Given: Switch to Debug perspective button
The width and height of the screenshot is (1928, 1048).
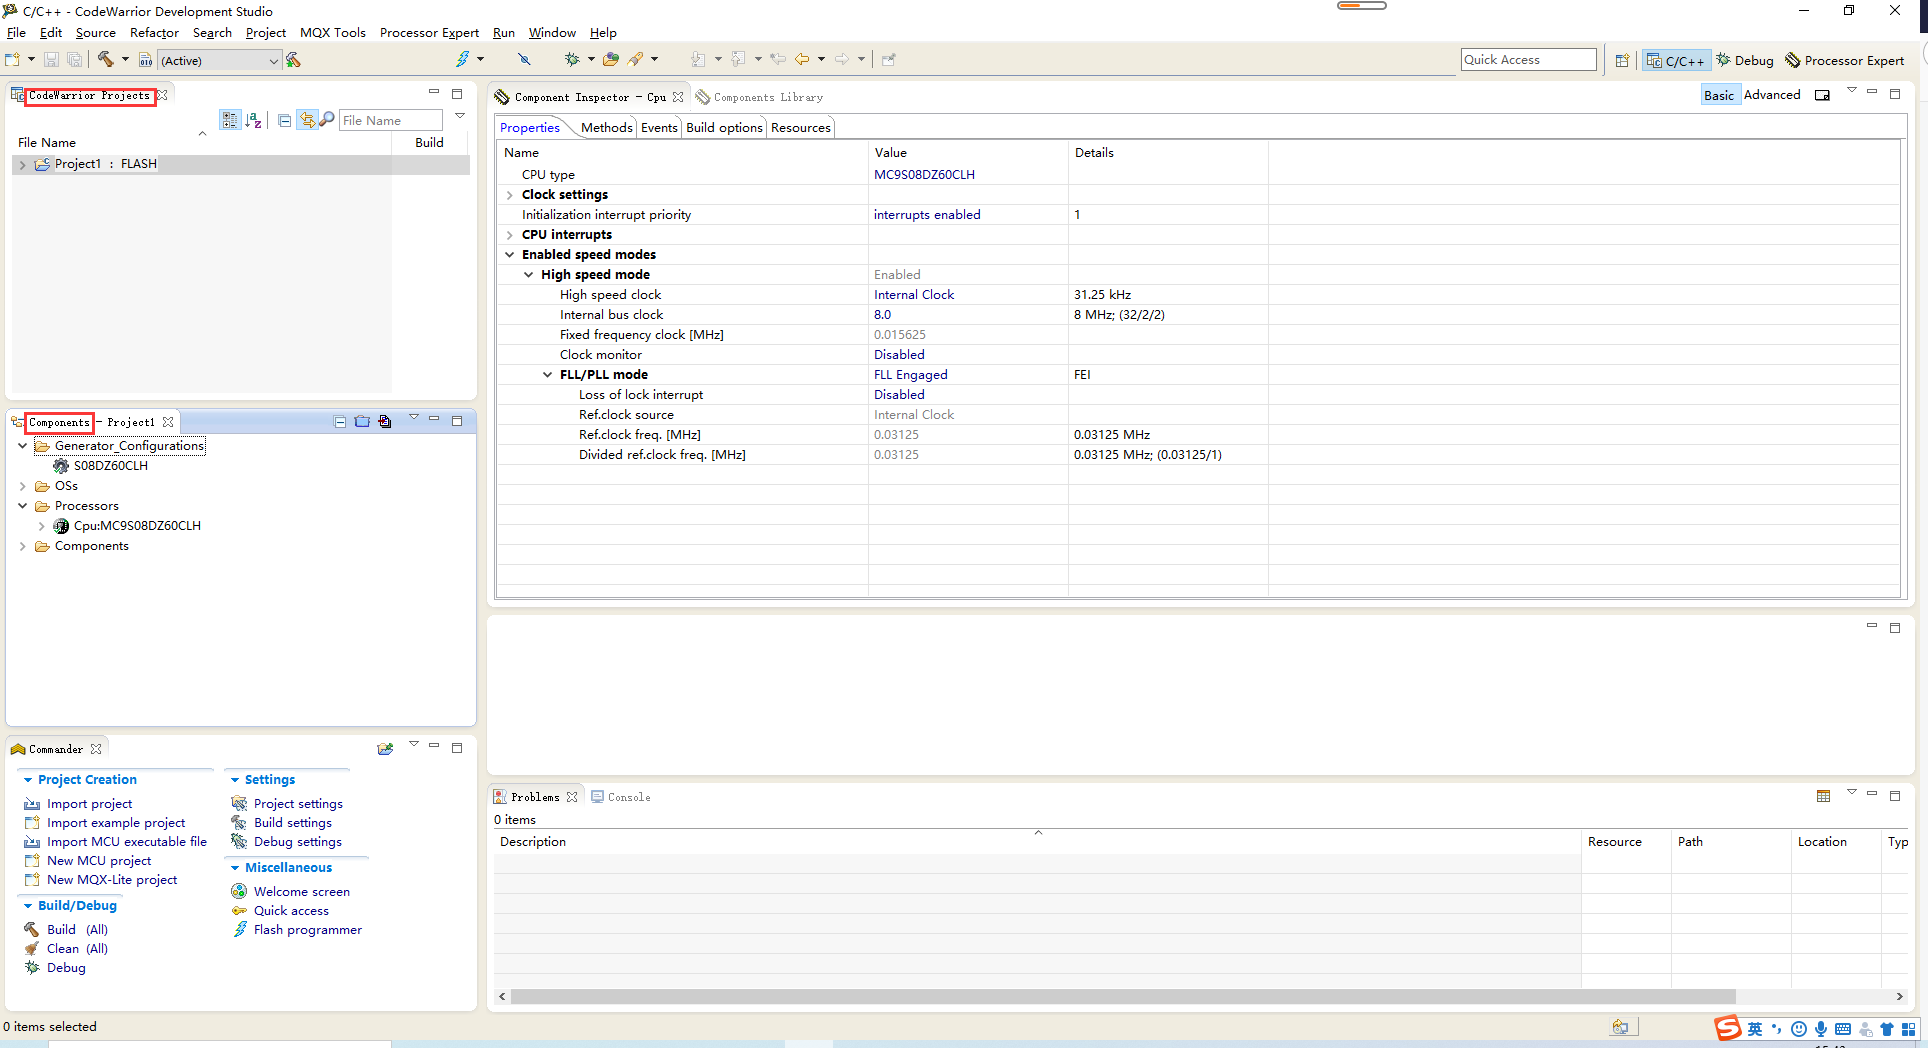Looking at the screenshot, I should click(1745, 61).
